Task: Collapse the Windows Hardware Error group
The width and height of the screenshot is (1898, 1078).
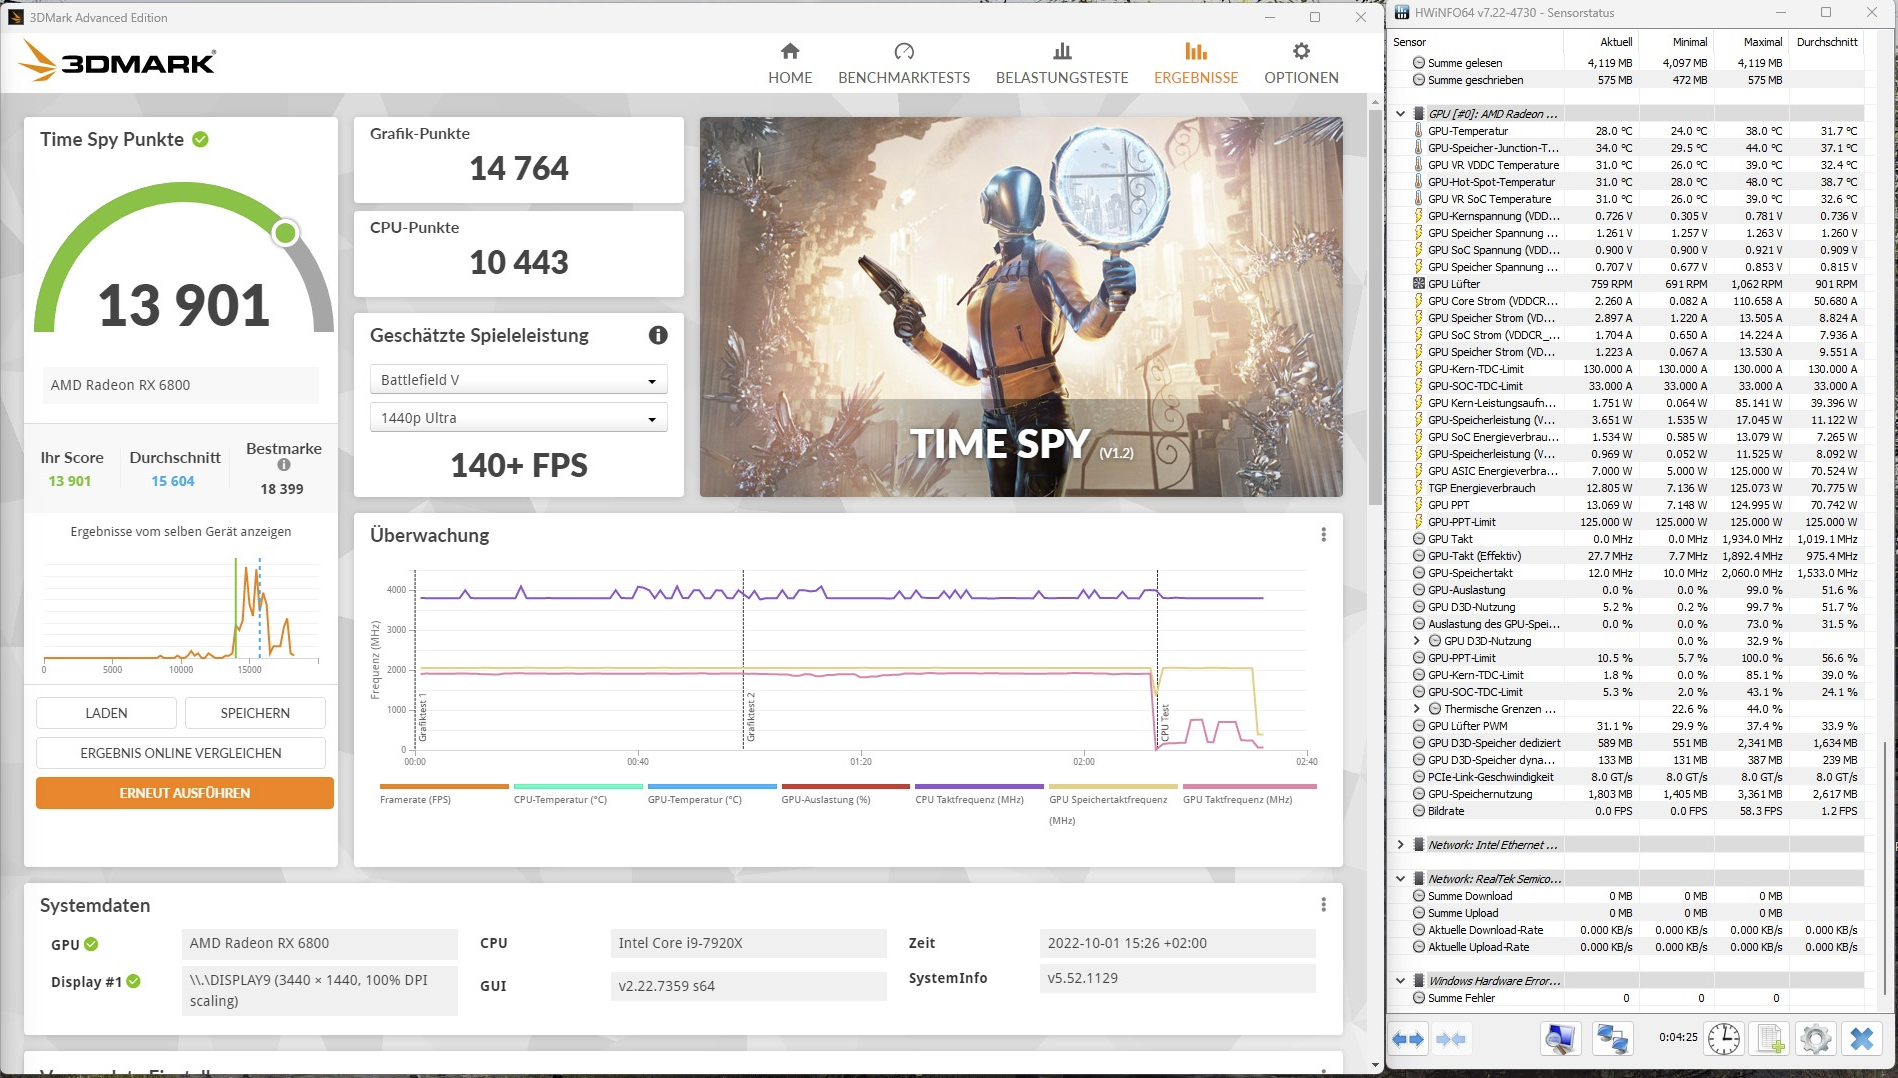Action: [1401, 981]
